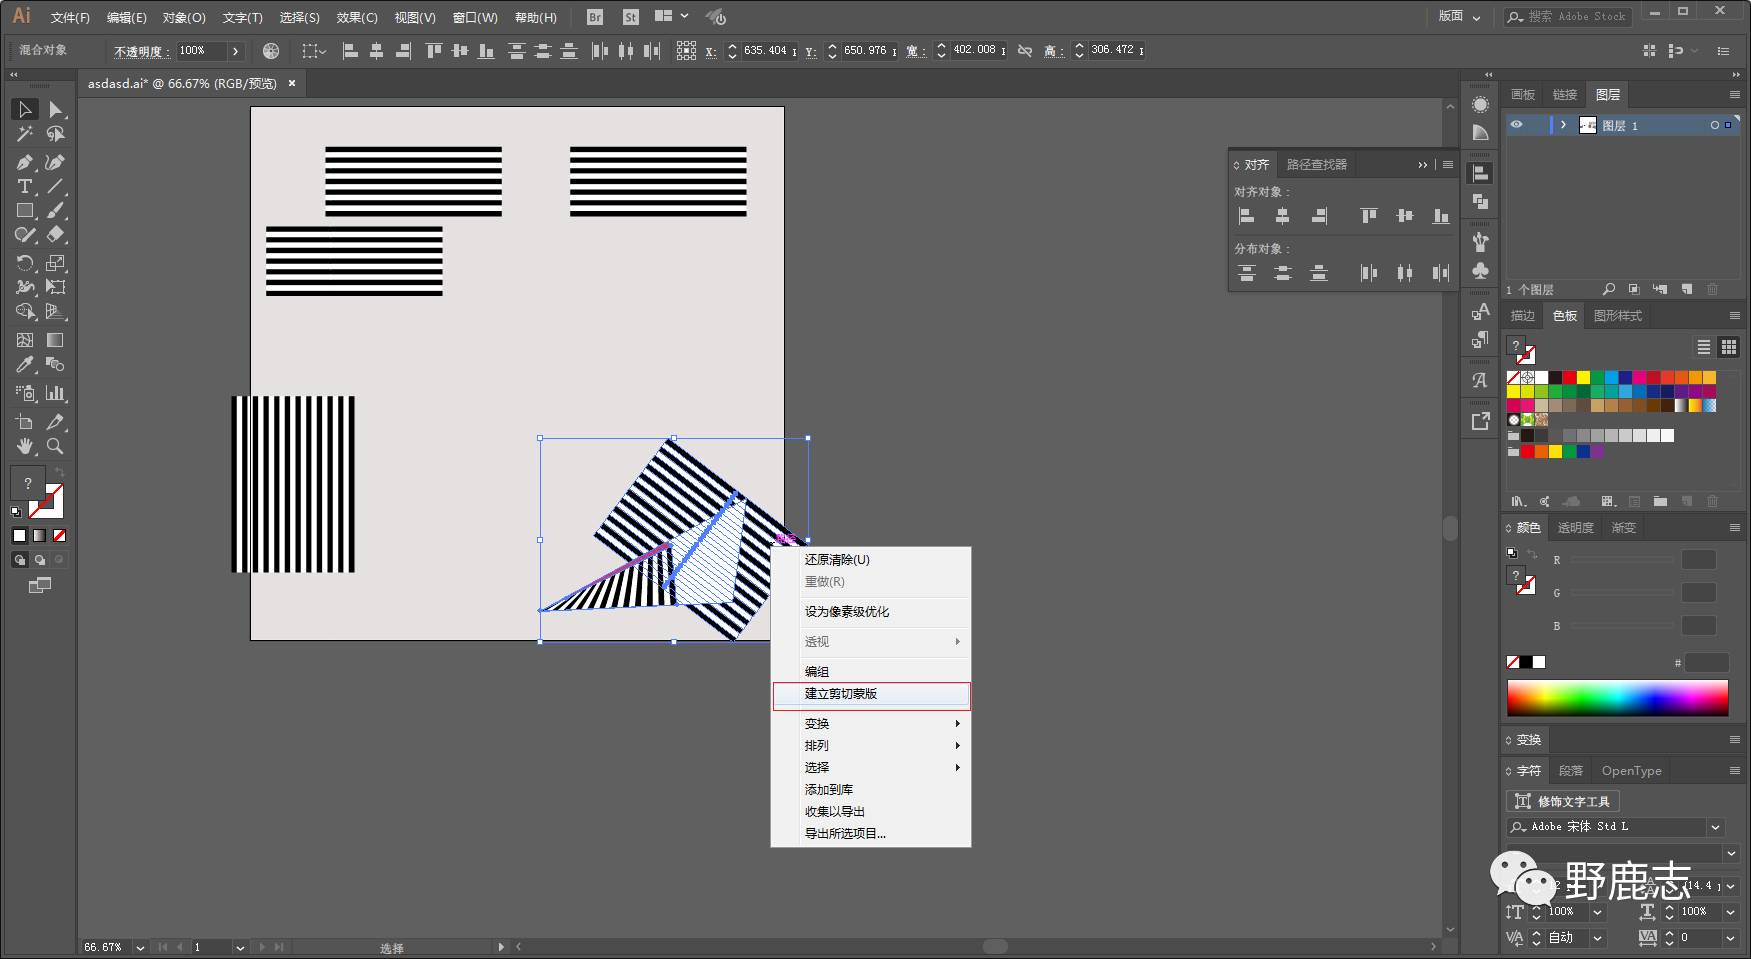Expand the 图层 1 layer tree

pos(1563,125)
